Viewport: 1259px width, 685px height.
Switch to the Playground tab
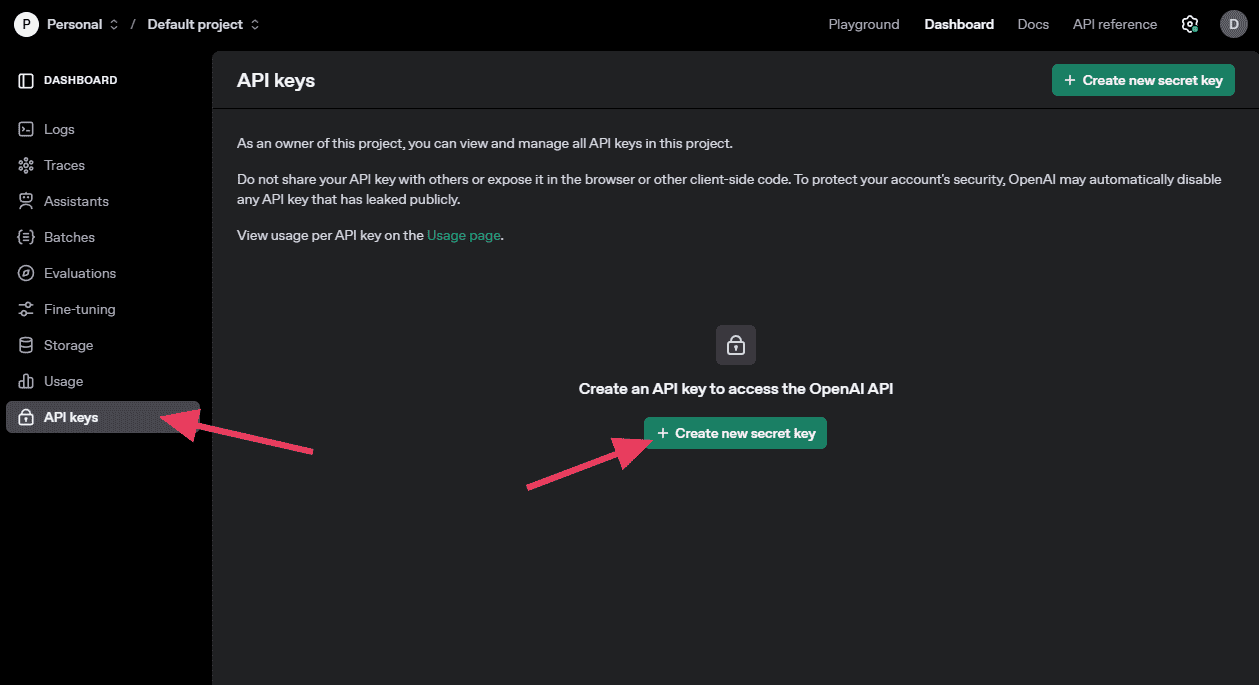863,23
